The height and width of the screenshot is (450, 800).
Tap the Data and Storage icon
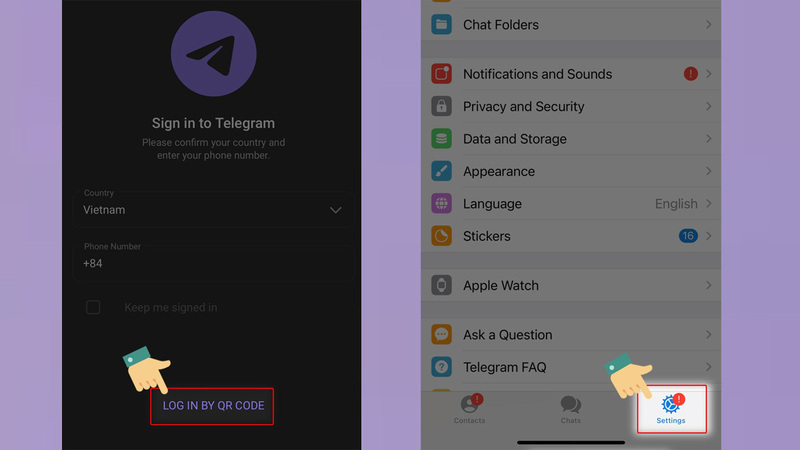pos(441,139)
